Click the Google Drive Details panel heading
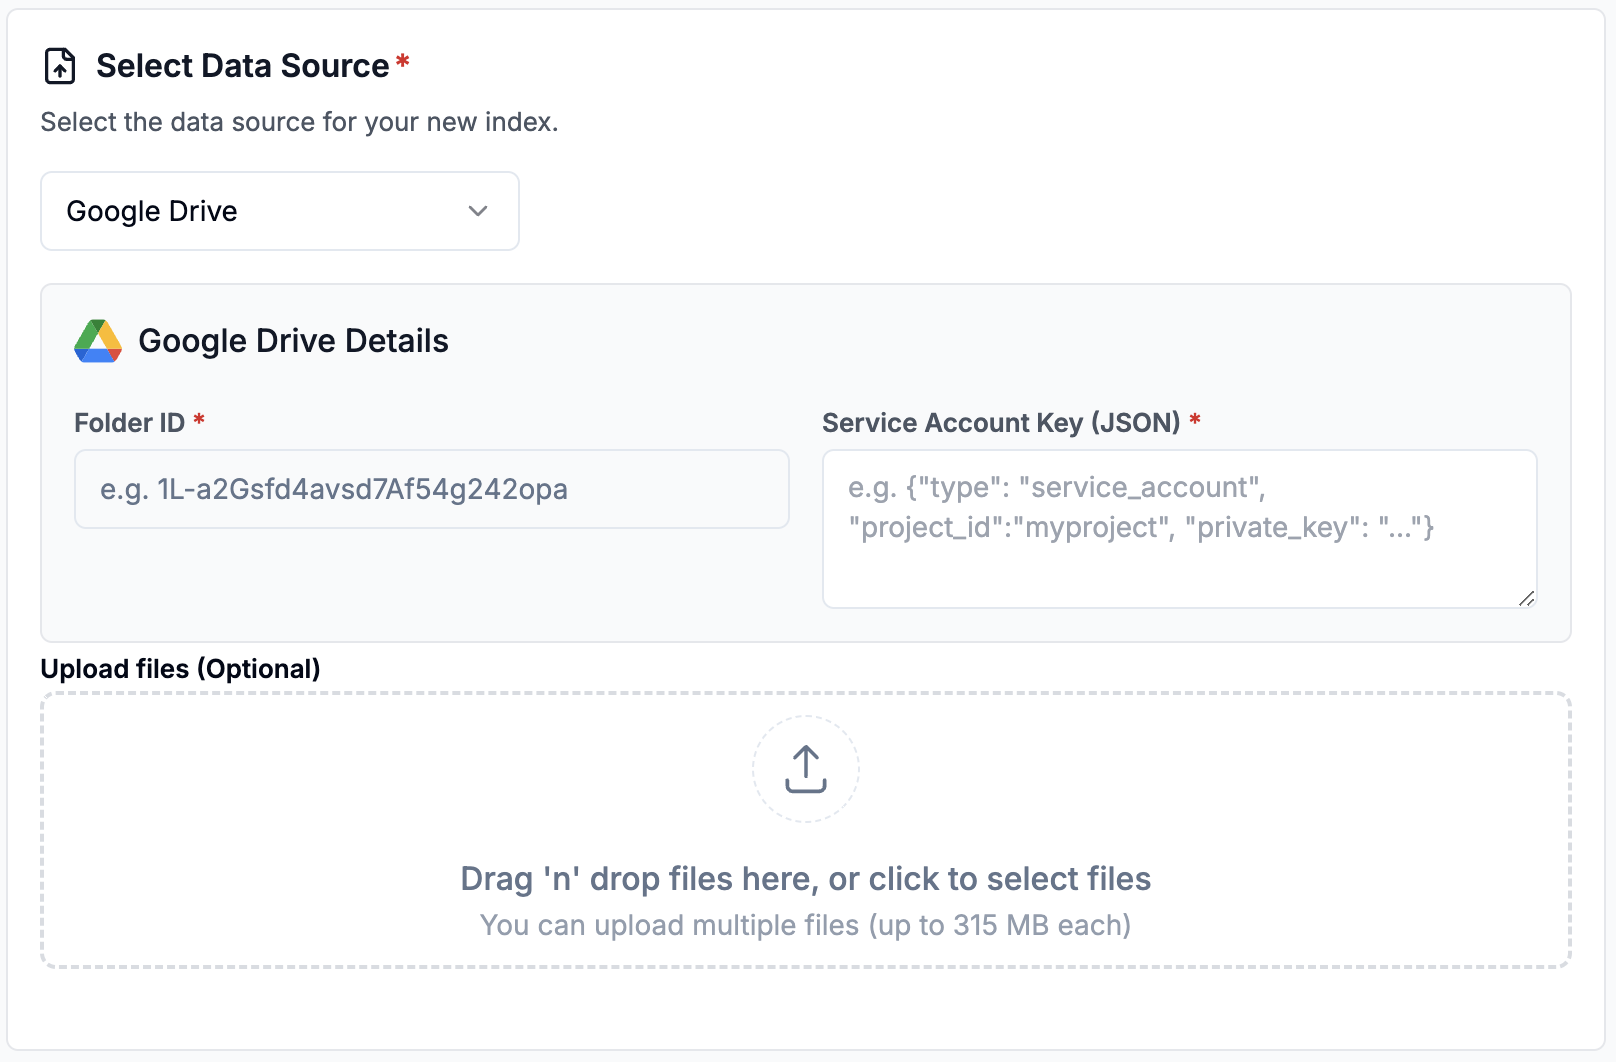Viewport: 1616px width, 1062px height. pyautogui.click(x=294, y=340)
